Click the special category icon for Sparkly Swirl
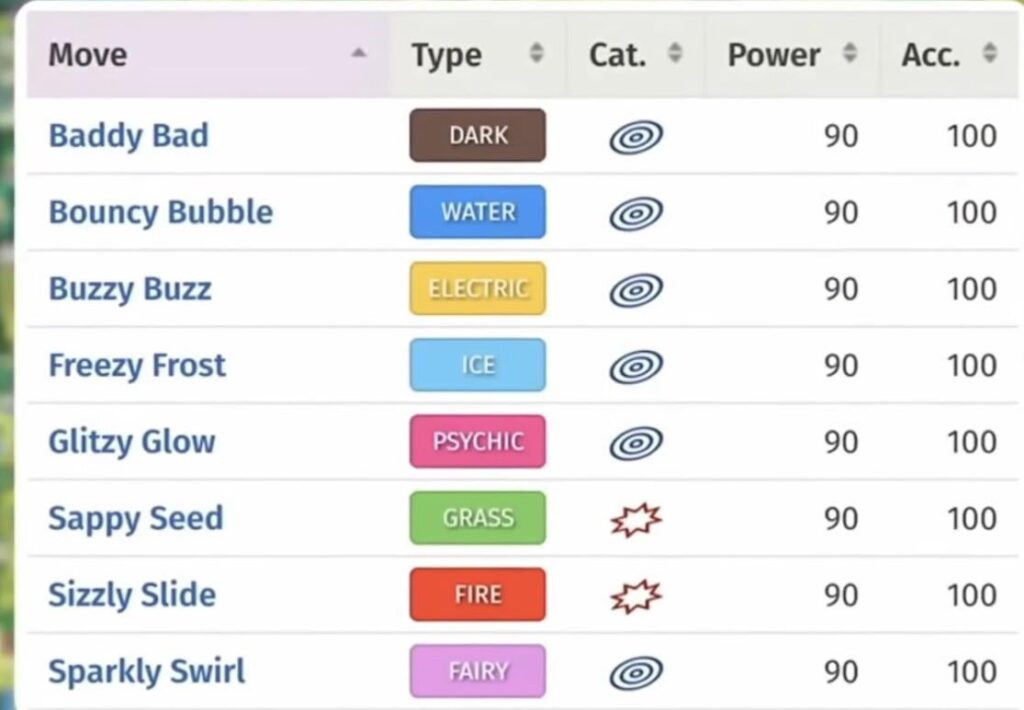The image size is (1024, 710). [x=636, y=671]
